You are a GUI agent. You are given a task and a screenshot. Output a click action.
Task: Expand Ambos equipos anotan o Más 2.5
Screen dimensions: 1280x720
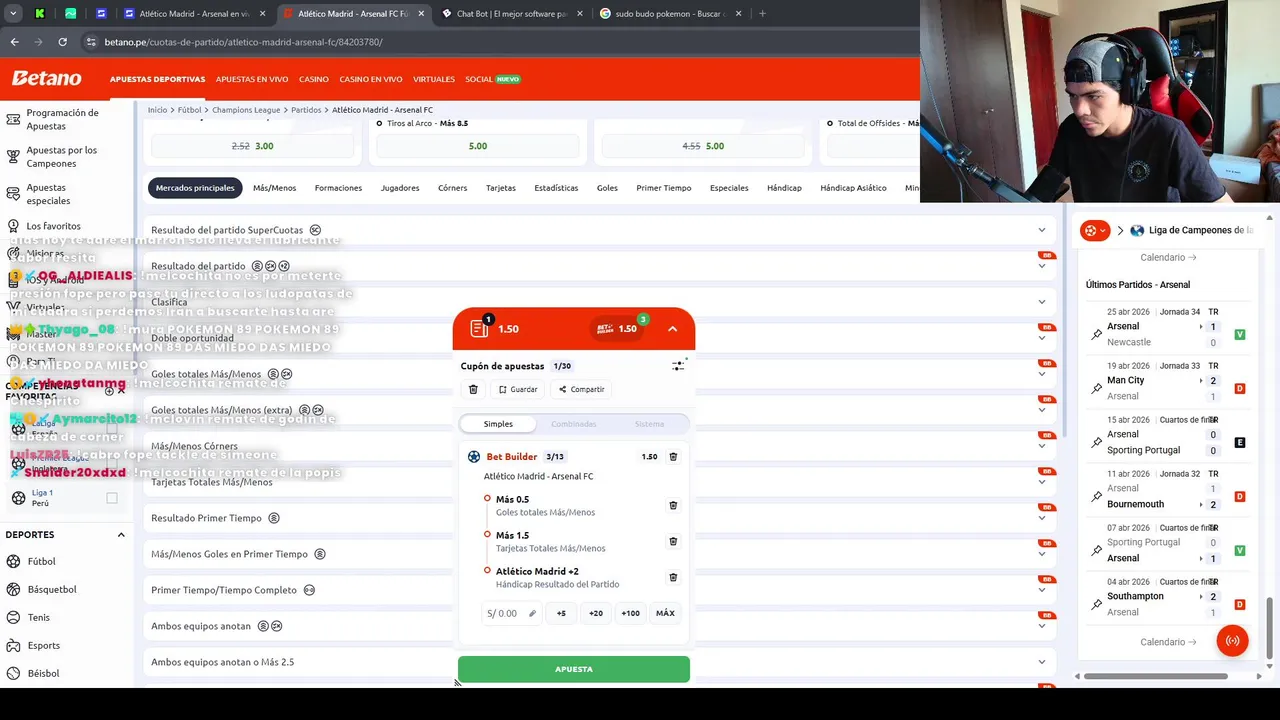pyautogui.click(x=1042, y=662)
